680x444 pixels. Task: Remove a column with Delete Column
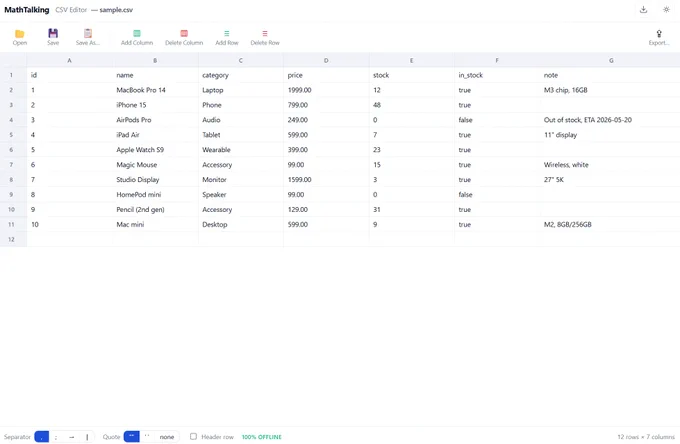pos(184,37)
